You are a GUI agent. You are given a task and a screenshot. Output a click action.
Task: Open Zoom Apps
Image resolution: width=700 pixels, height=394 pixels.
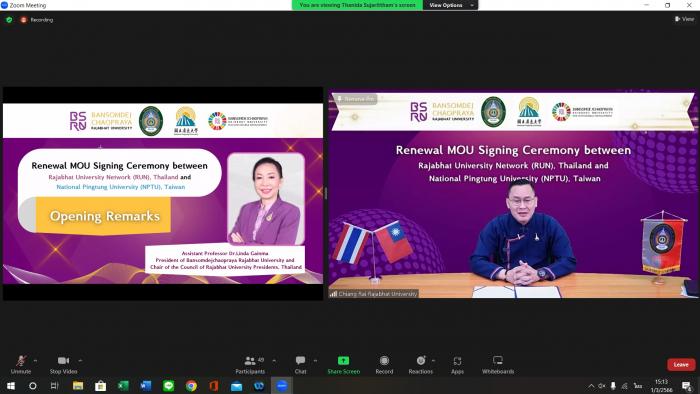coord(457,364)
